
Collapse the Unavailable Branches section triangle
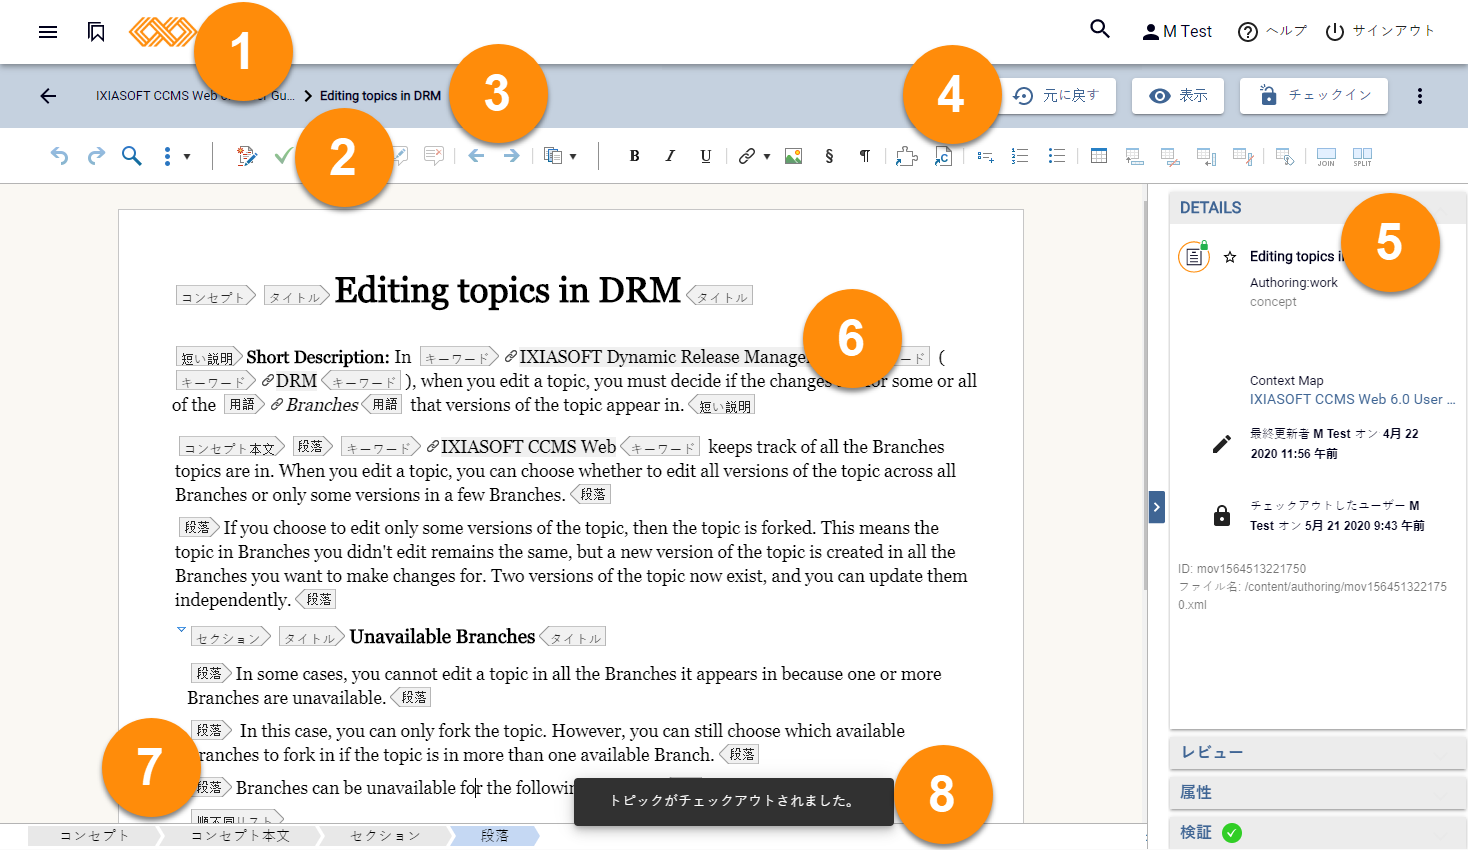181,630
